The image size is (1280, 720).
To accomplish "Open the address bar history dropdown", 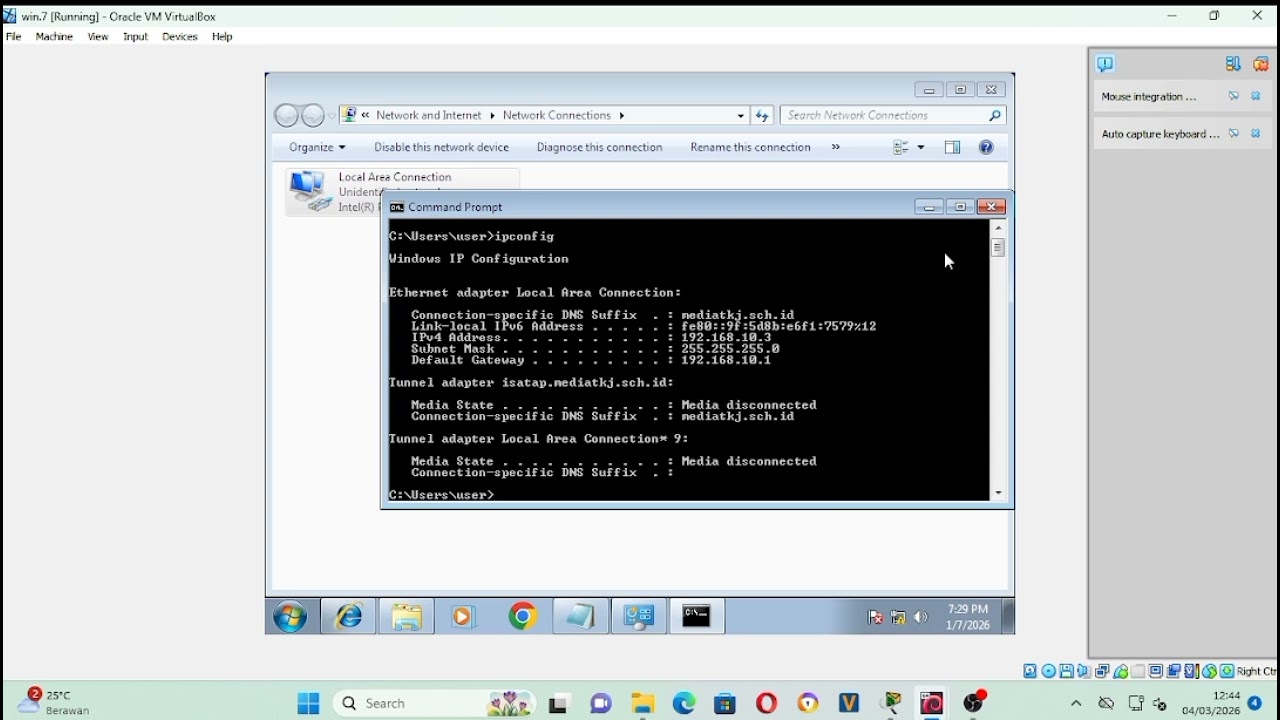I will [741, 116].
